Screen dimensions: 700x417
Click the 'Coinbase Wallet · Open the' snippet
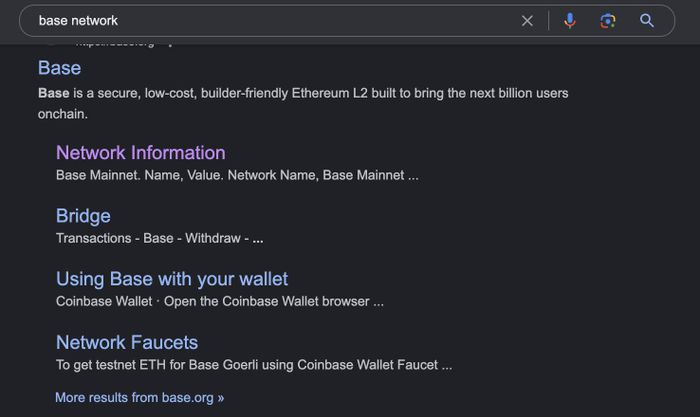[220, 301]
